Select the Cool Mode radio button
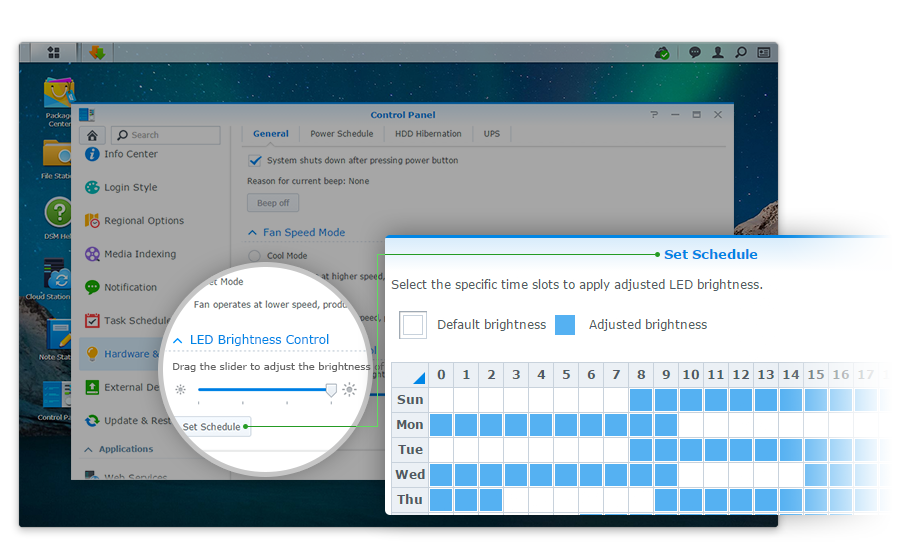 (x=254, y=256)
